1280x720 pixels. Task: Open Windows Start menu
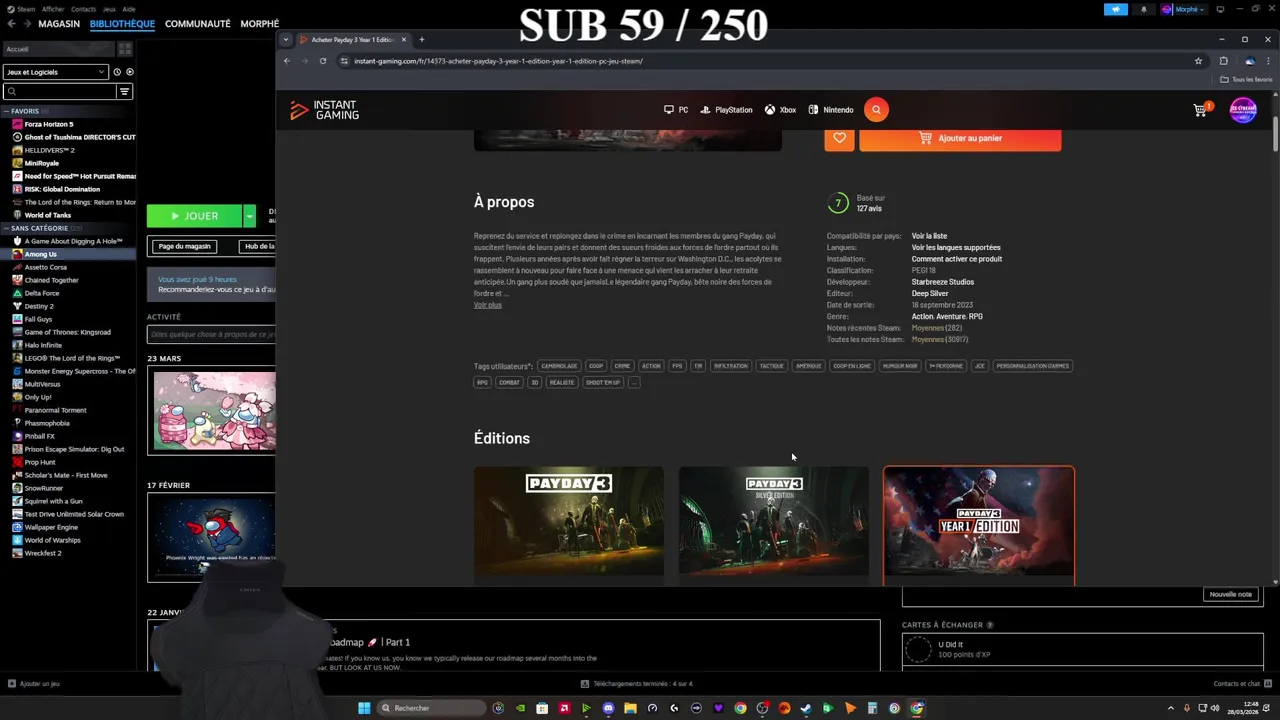(x=364, y=708)
